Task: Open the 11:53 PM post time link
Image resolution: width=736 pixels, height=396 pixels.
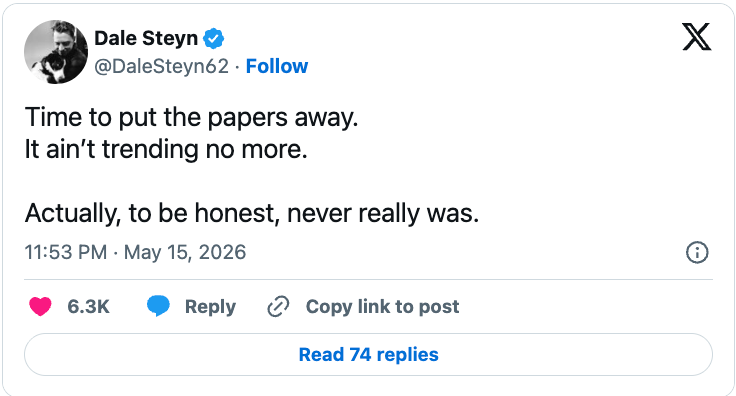Action: coord(66,252)
